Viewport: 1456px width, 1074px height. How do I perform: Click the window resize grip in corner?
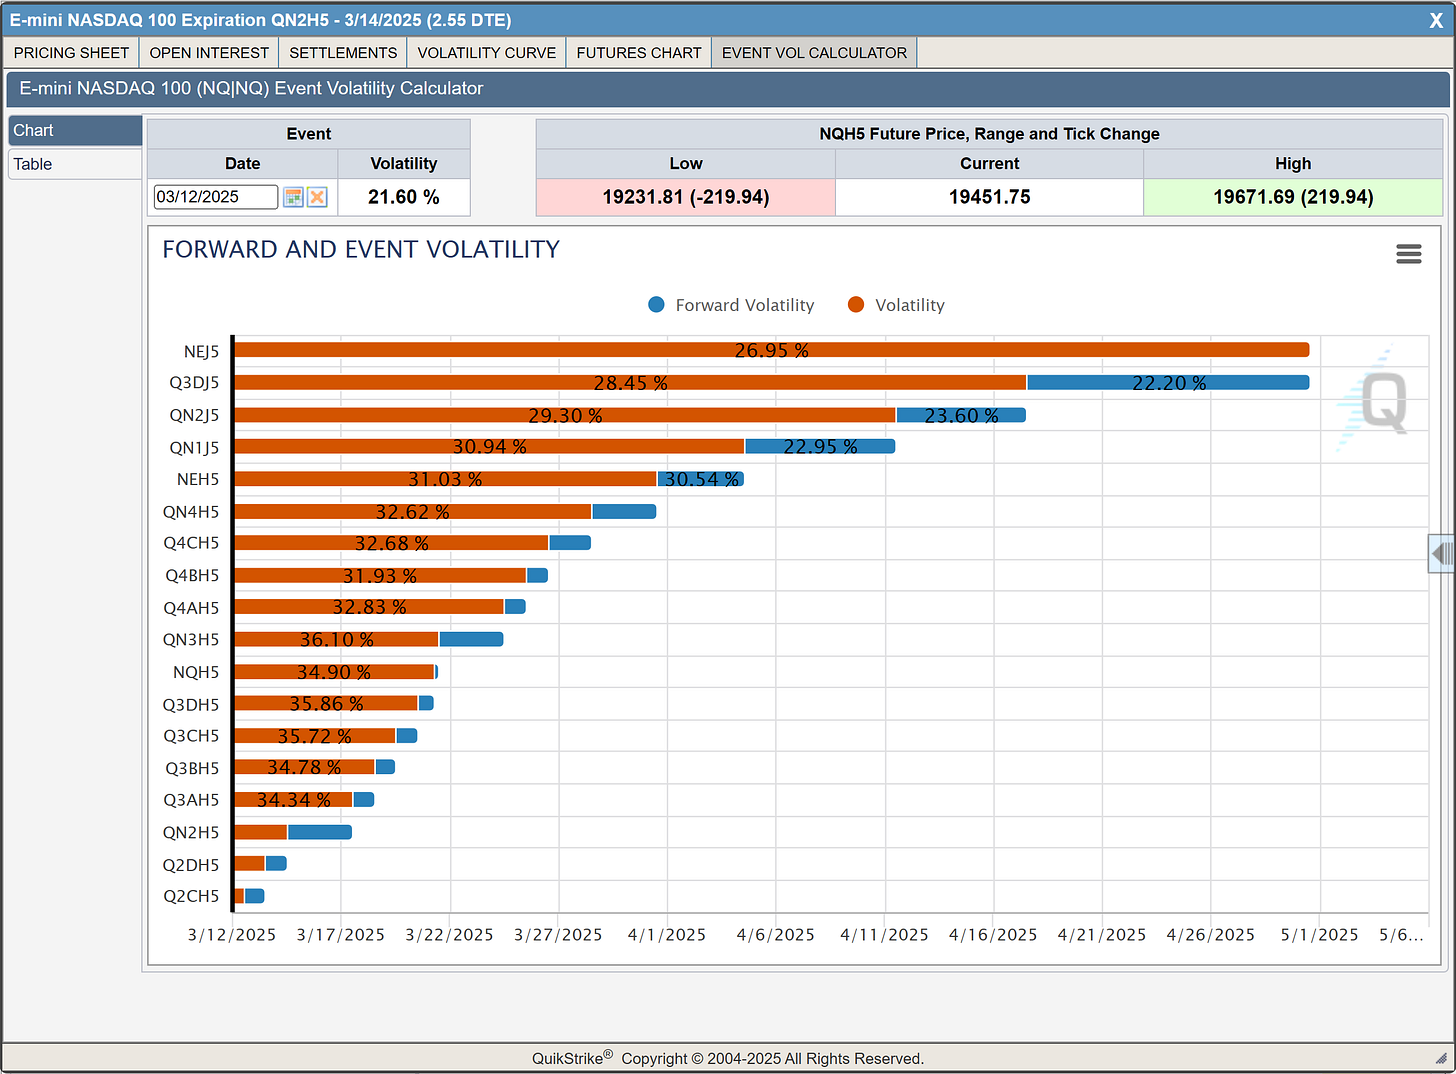(x=1441, y=1058)
